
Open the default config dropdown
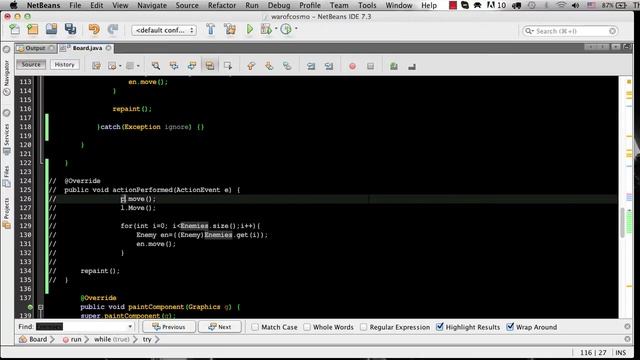(164, 30)
